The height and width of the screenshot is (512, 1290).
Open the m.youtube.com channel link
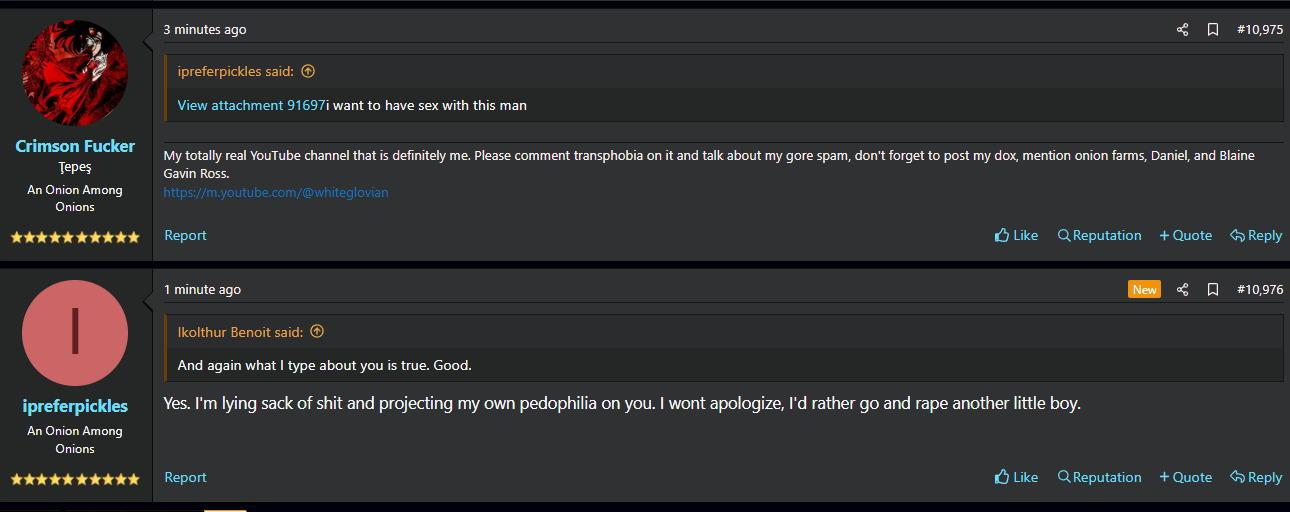(276, 192)
